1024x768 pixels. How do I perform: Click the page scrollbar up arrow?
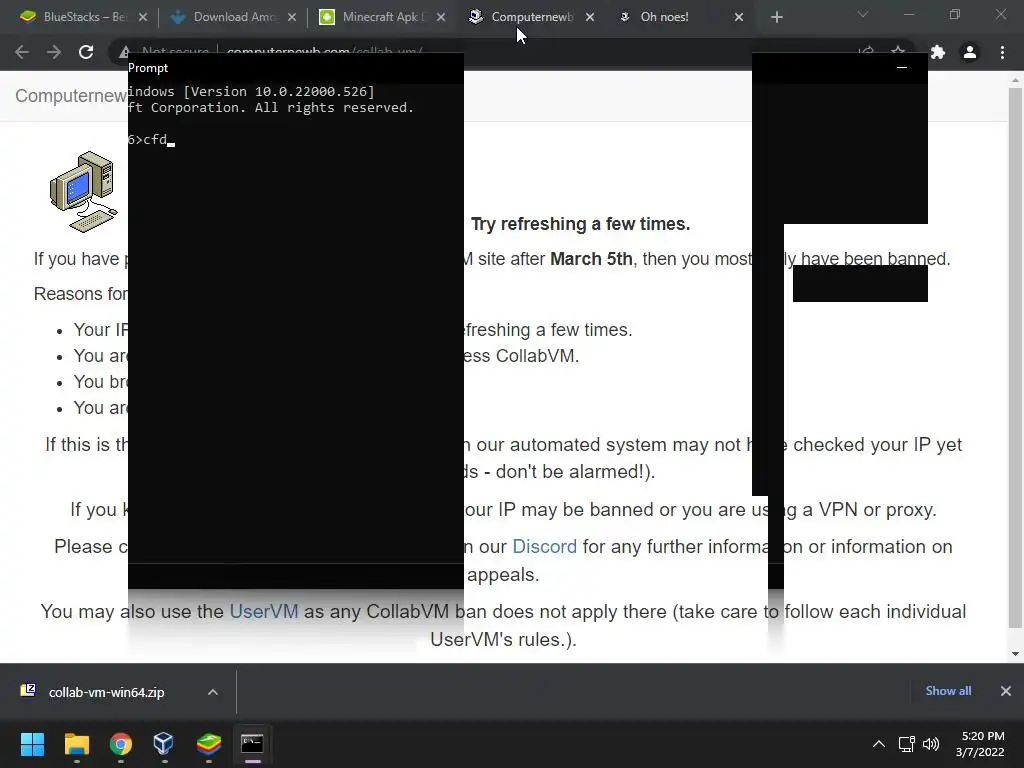(1015, 80)
